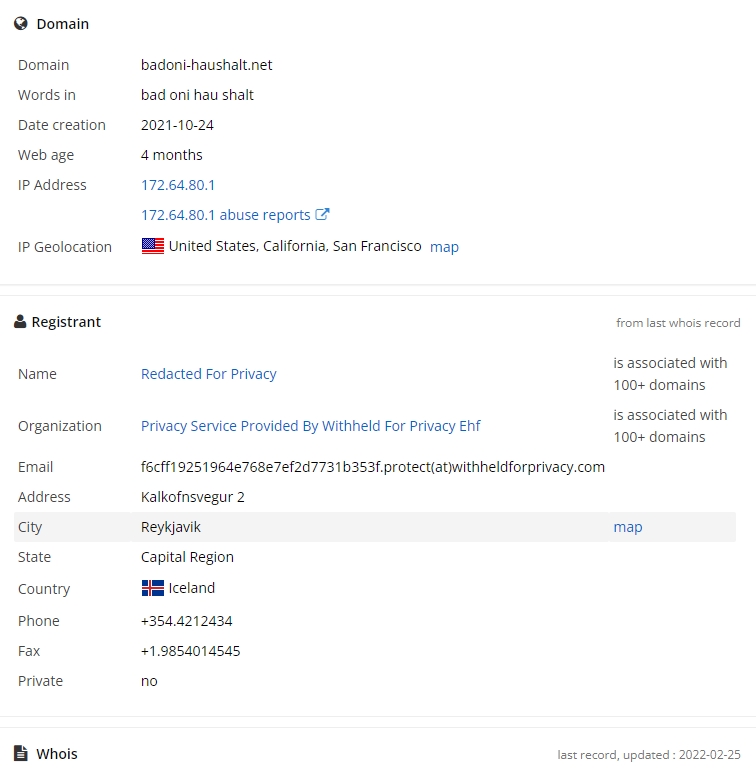Click the badoni-haushalt.net domain name text
This screenshot has width=756, height=770.
pyautogui.click(x=207, y=65)
